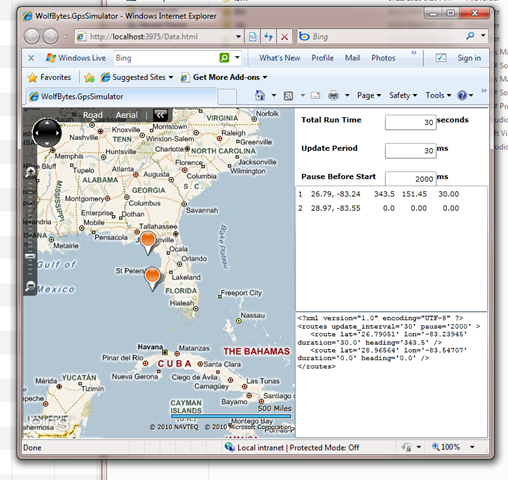The image size is (508, 480).
Task: Click the Total Run Time input field
Action: point(411,122)
